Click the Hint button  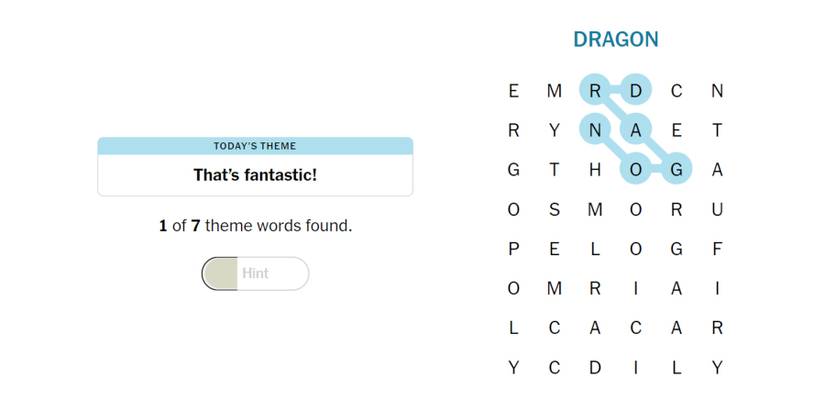255,273
